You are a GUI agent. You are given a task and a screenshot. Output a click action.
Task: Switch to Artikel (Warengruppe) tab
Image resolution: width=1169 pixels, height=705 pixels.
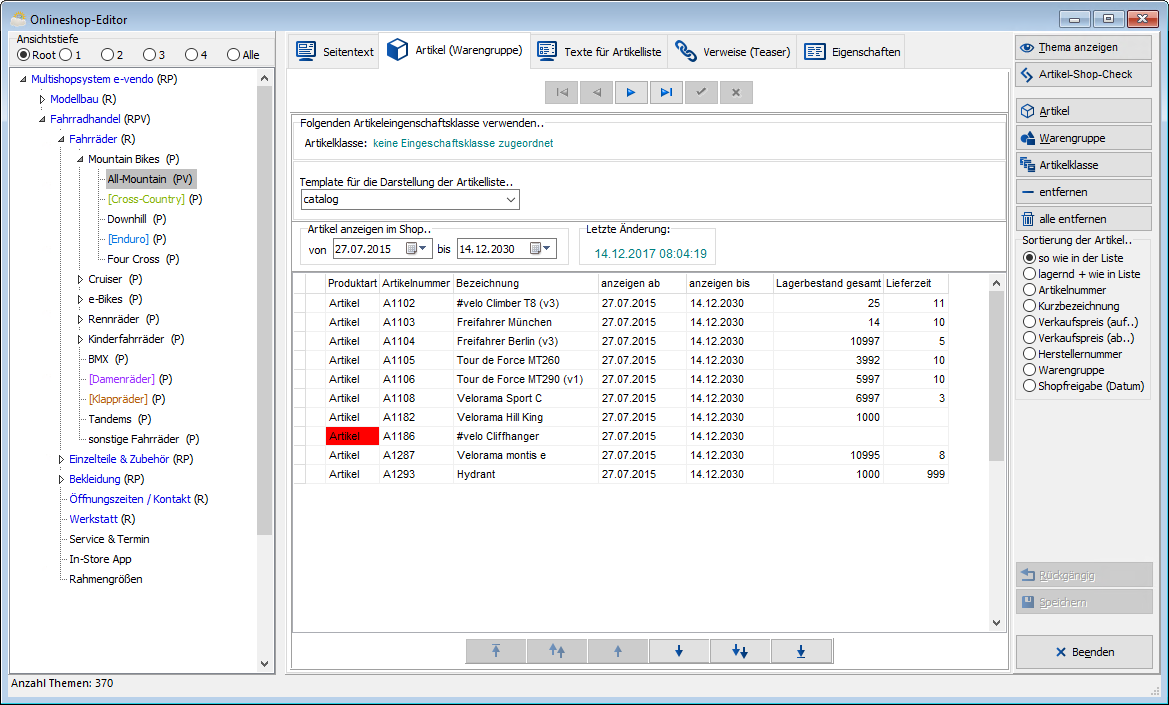point(455,51)
